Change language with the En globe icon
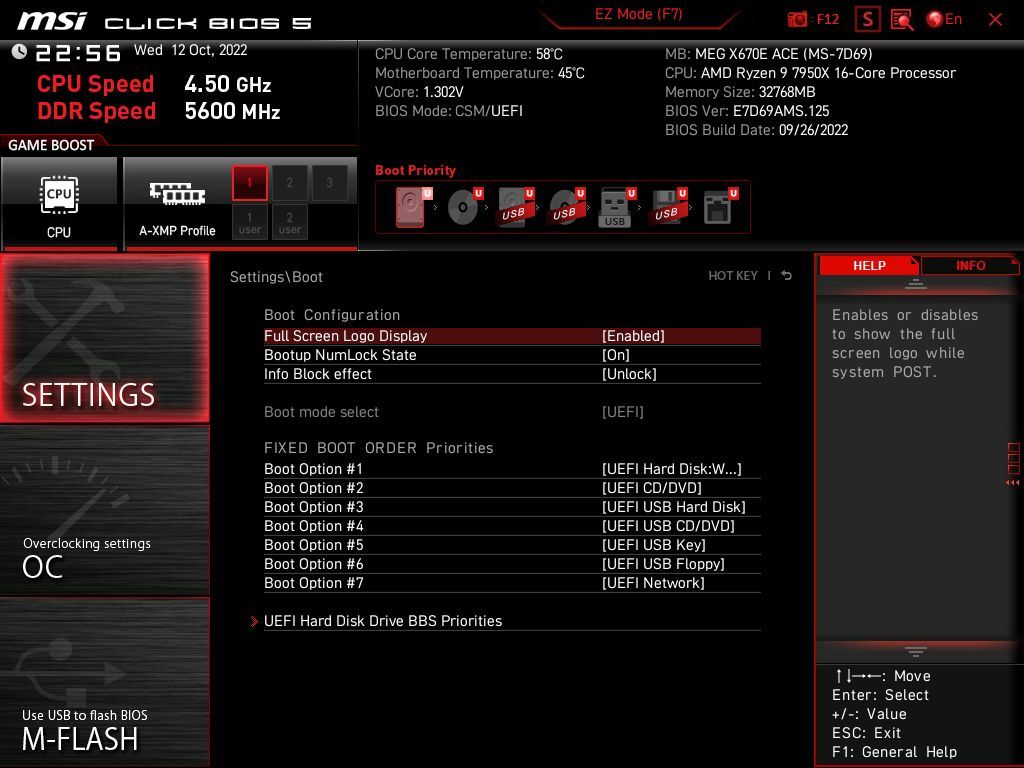Image resolution: width=1024 pixels, height=768 pixels. click(944, 20)
